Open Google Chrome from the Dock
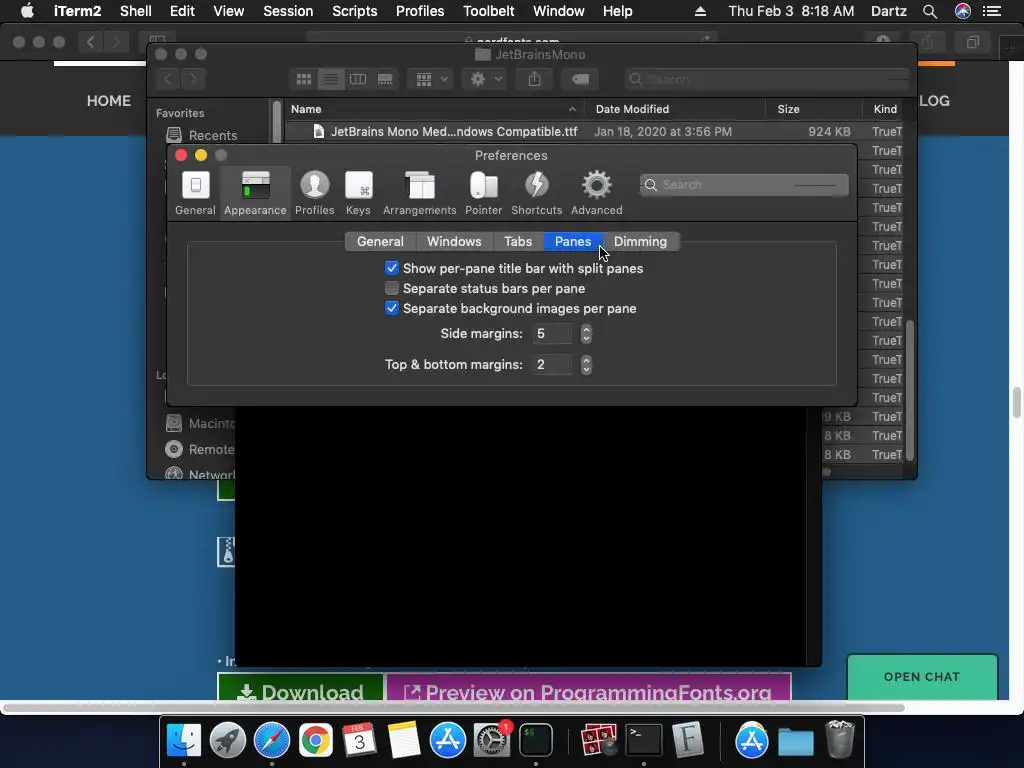The height and width of the screenshot is (768, 1024). (315, 740)
